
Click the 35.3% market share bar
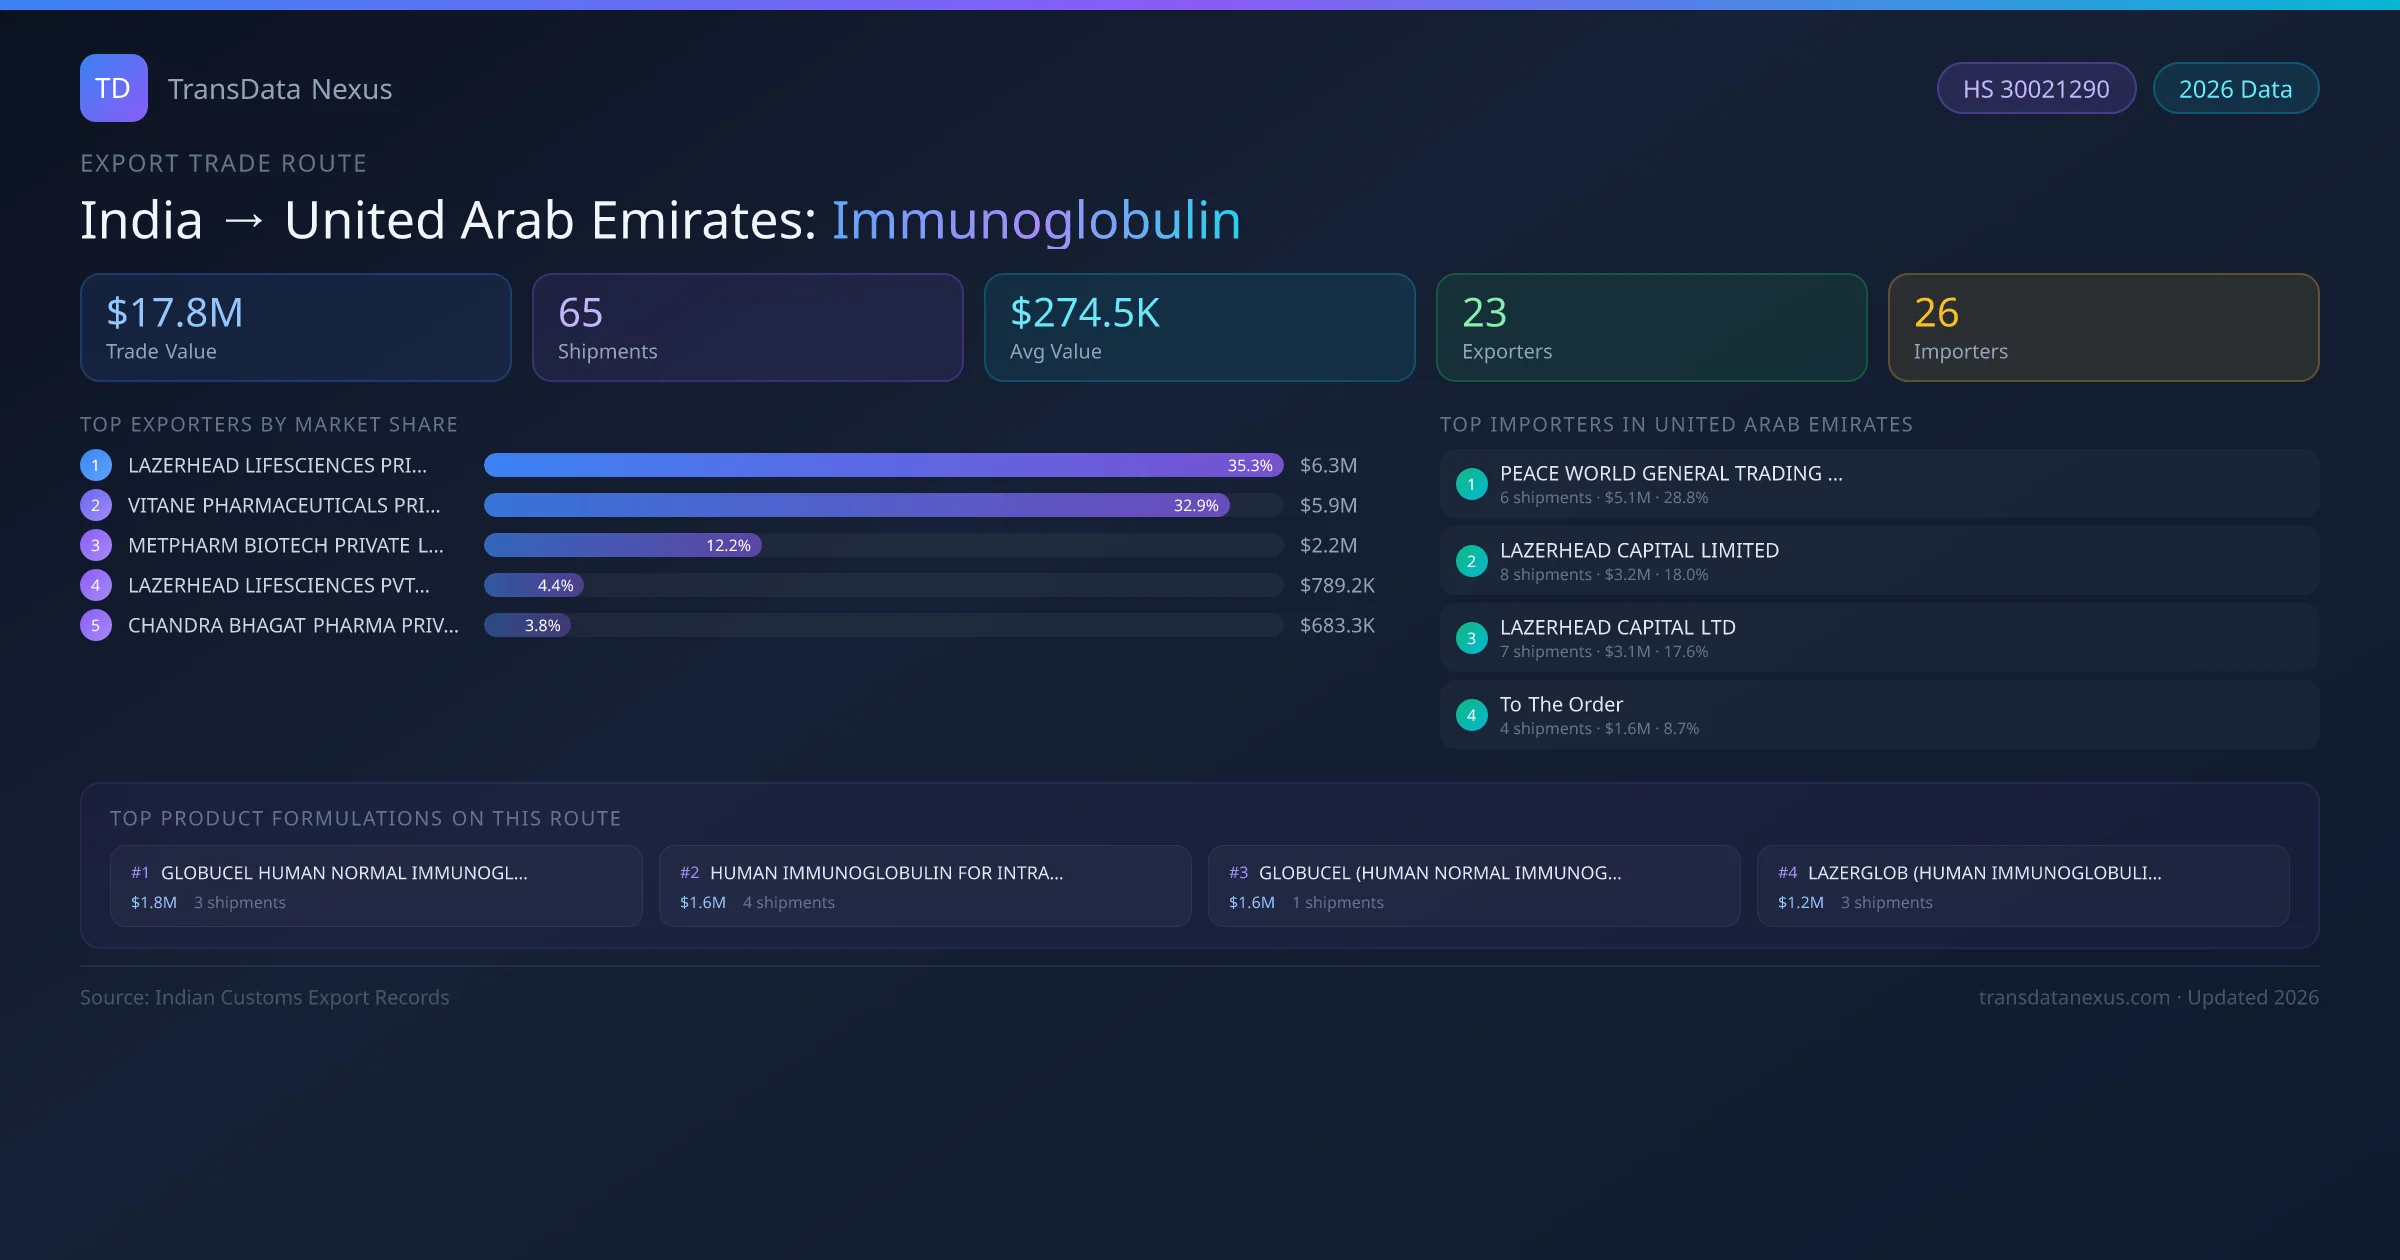880,465
